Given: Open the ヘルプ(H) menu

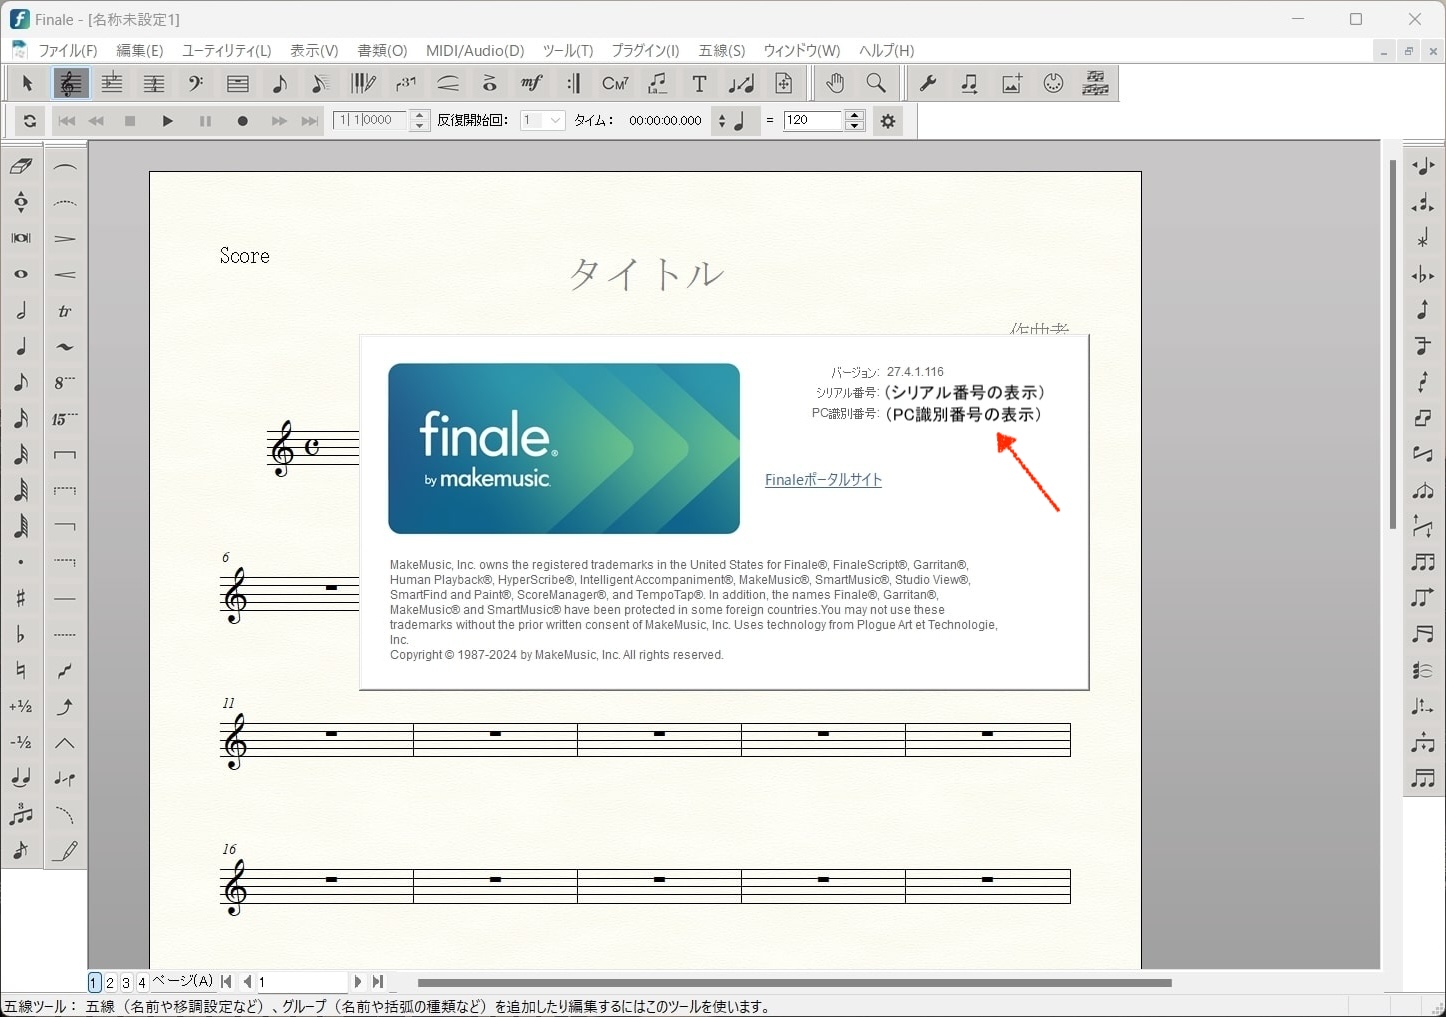Looking at the screenshot, I should point(886,50).
